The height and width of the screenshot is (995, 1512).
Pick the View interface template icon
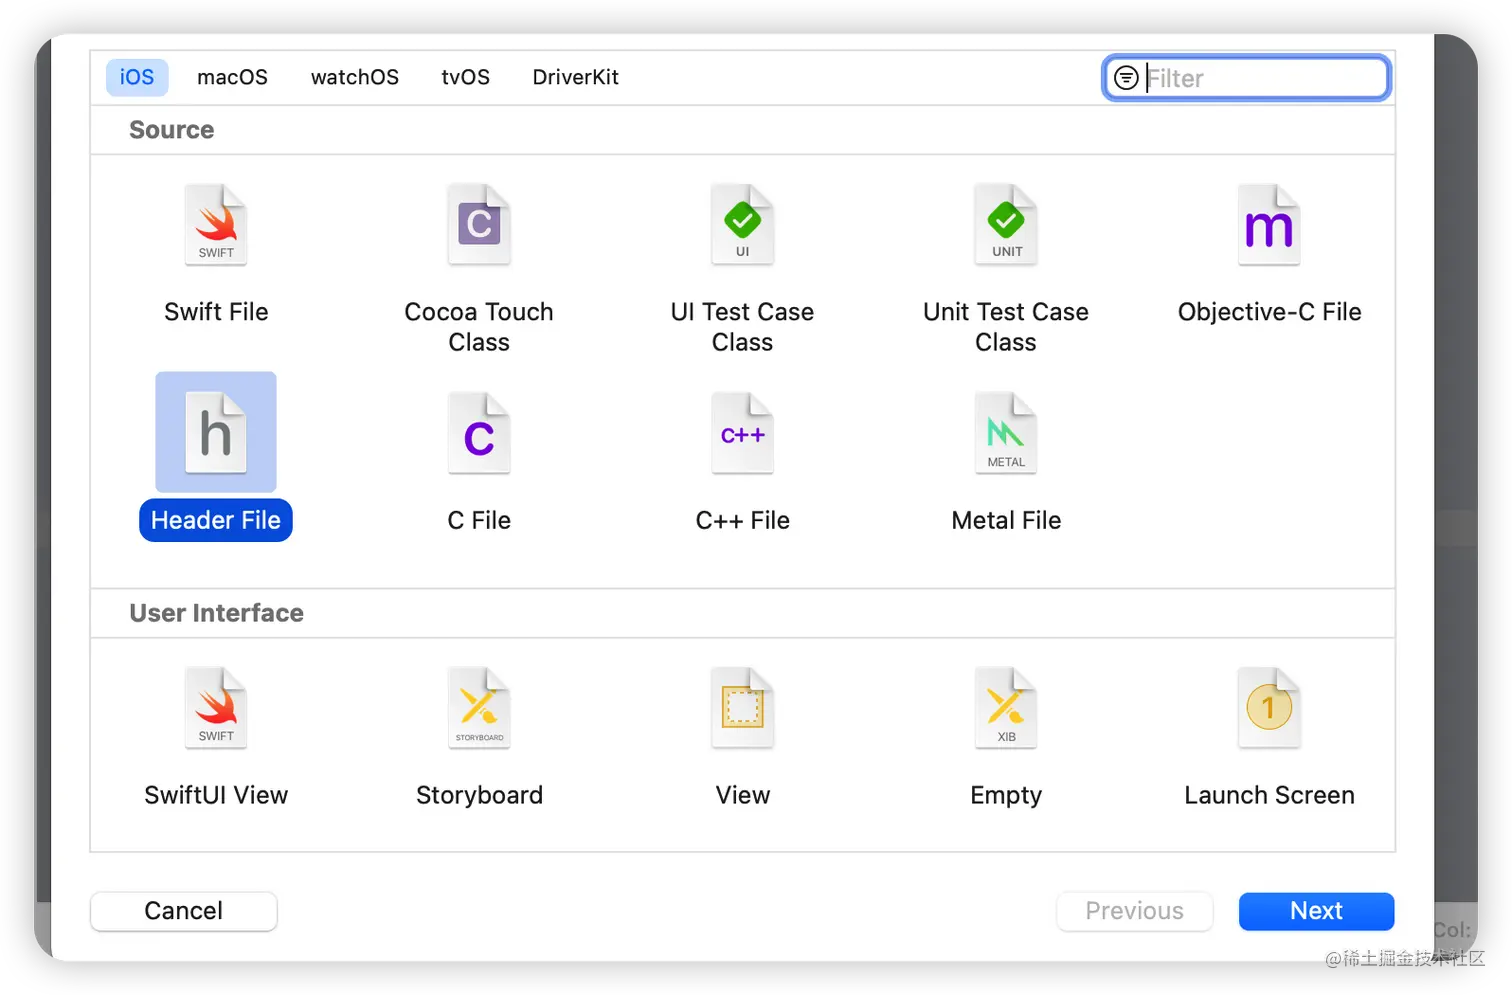[742, 708]
